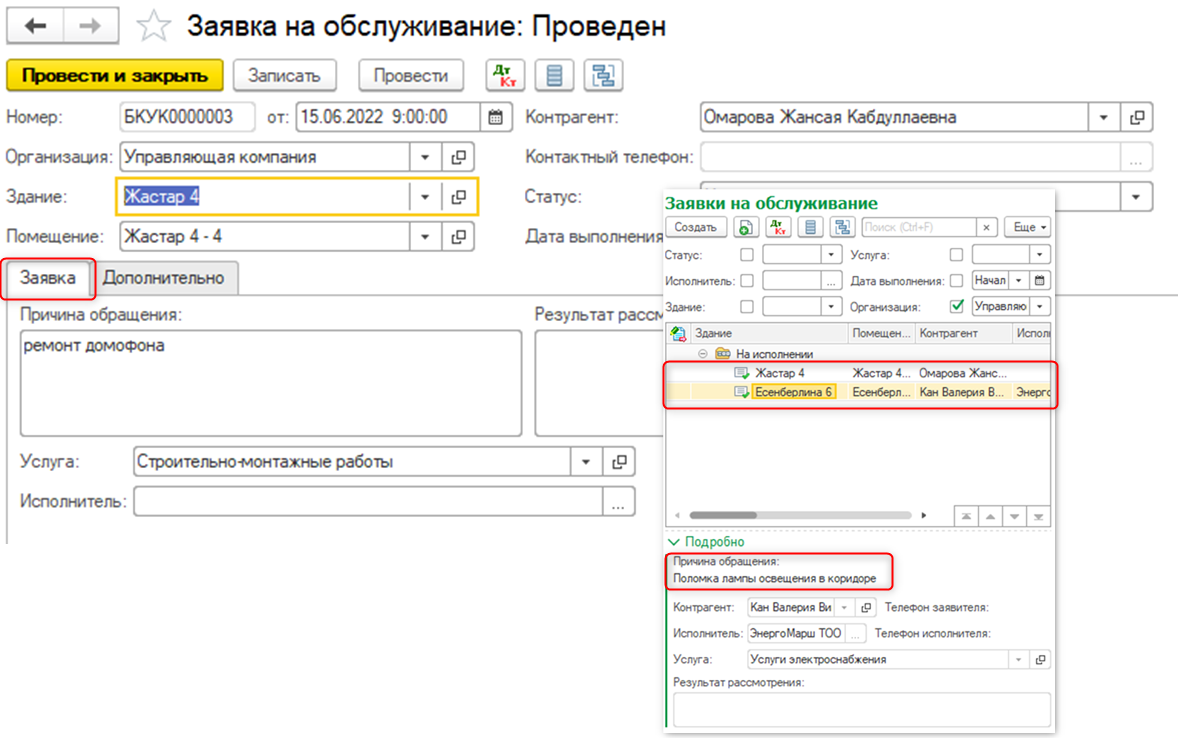Click the create-from-template icon beside Создать

[745, 227]
